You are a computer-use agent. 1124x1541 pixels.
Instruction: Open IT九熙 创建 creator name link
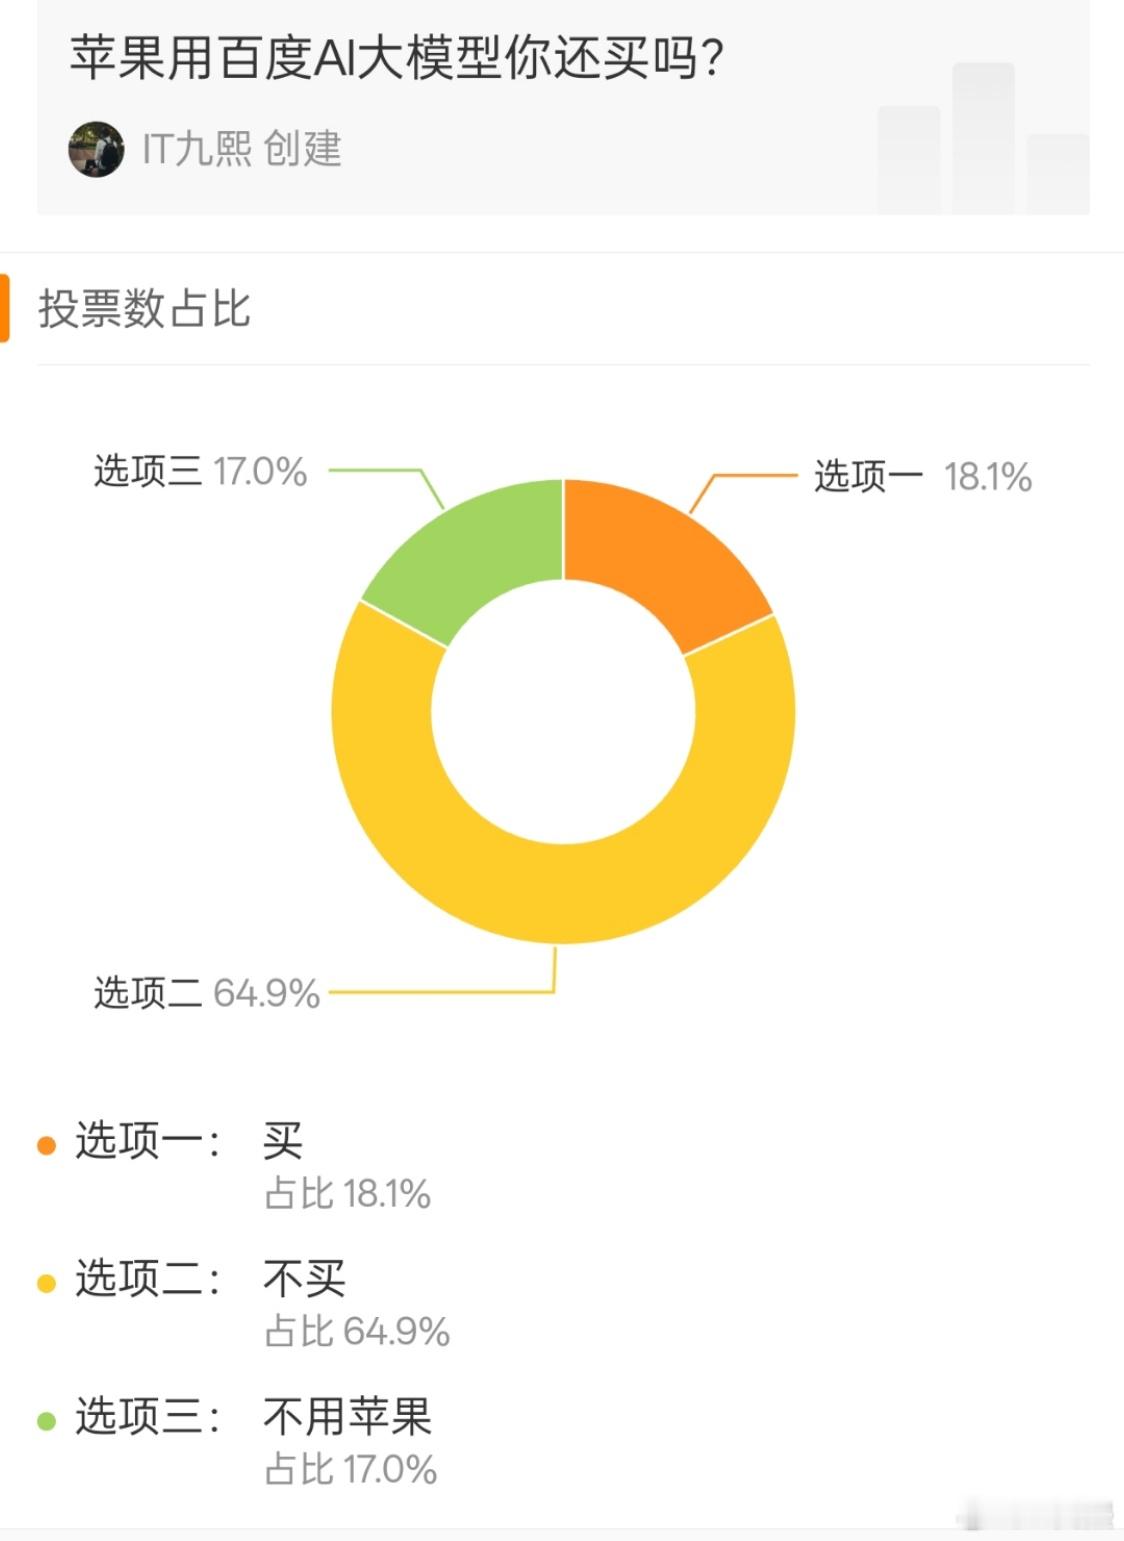point(241,149)
